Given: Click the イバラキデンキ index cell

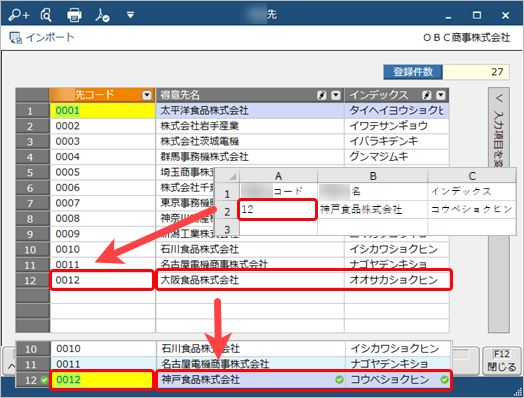Looking at the screenshot, I should click(x=397, y=141).
